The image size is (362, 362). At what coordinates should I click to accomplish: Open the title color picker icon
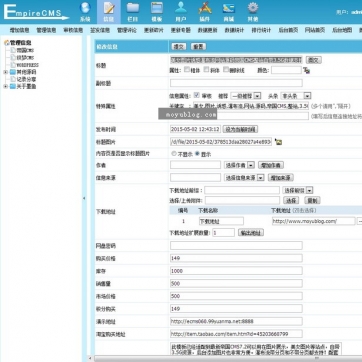tap(306, 70)
